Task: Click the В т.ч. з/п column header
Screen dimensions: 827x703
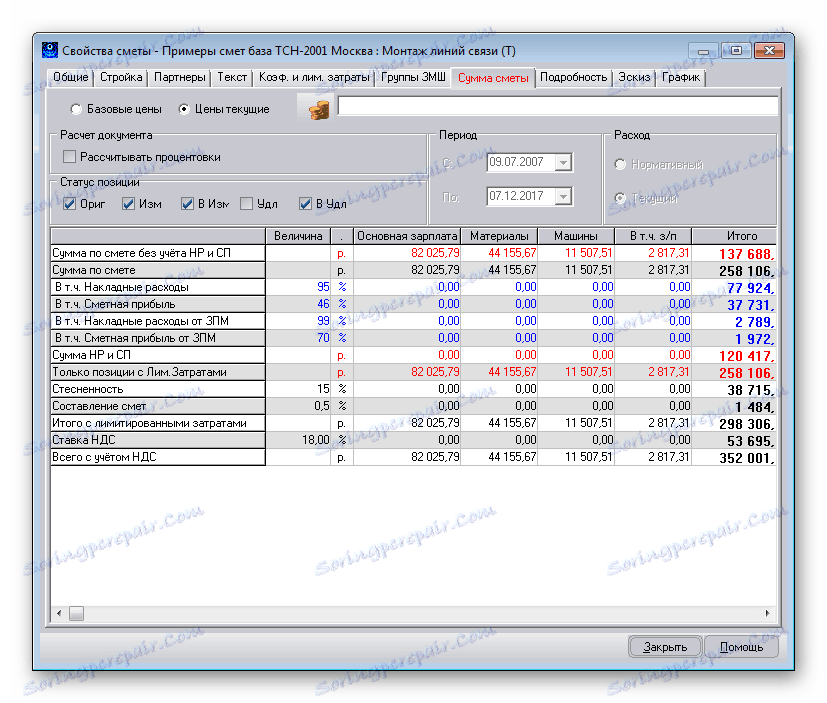Action: [653, 236]
